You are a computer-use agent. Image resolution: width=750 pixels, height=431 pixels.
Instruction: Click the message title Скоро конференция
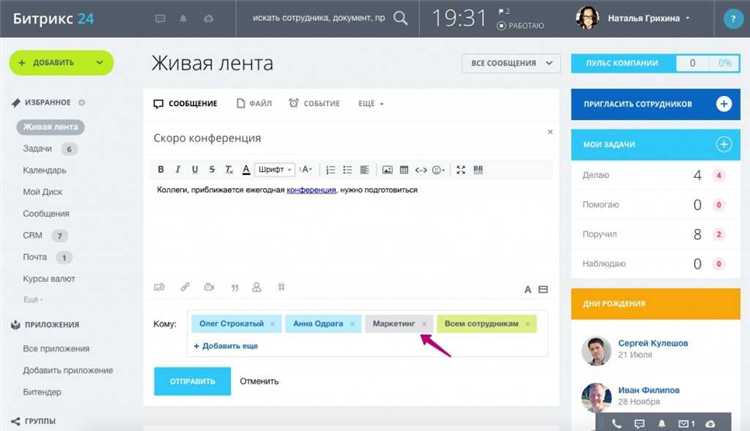(x=207, y=138)
